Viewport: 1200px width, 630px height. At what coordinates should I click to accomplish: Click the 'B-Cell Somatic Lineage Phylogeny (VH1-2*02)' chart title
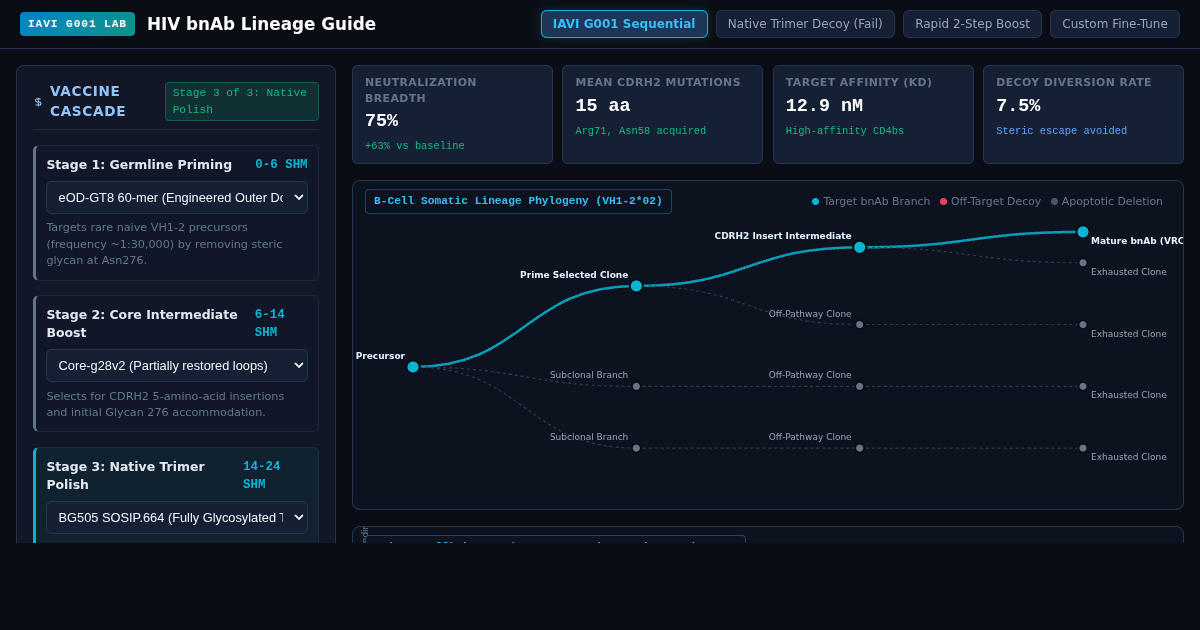tap(518, 201)
